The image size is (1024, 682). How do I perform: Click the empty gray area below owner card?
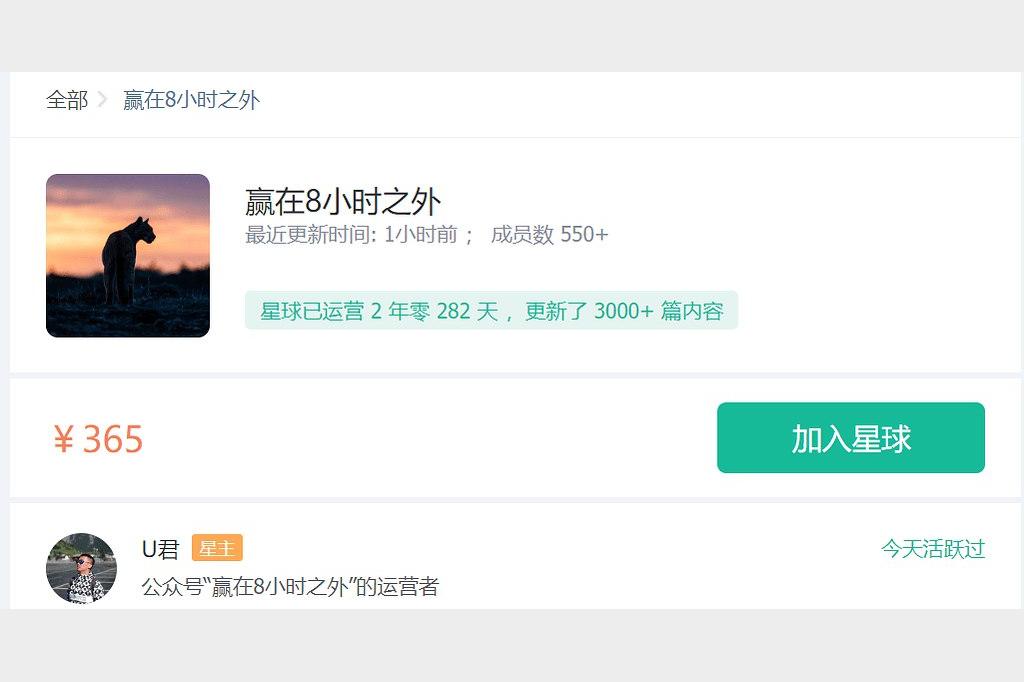coord(512,645)
